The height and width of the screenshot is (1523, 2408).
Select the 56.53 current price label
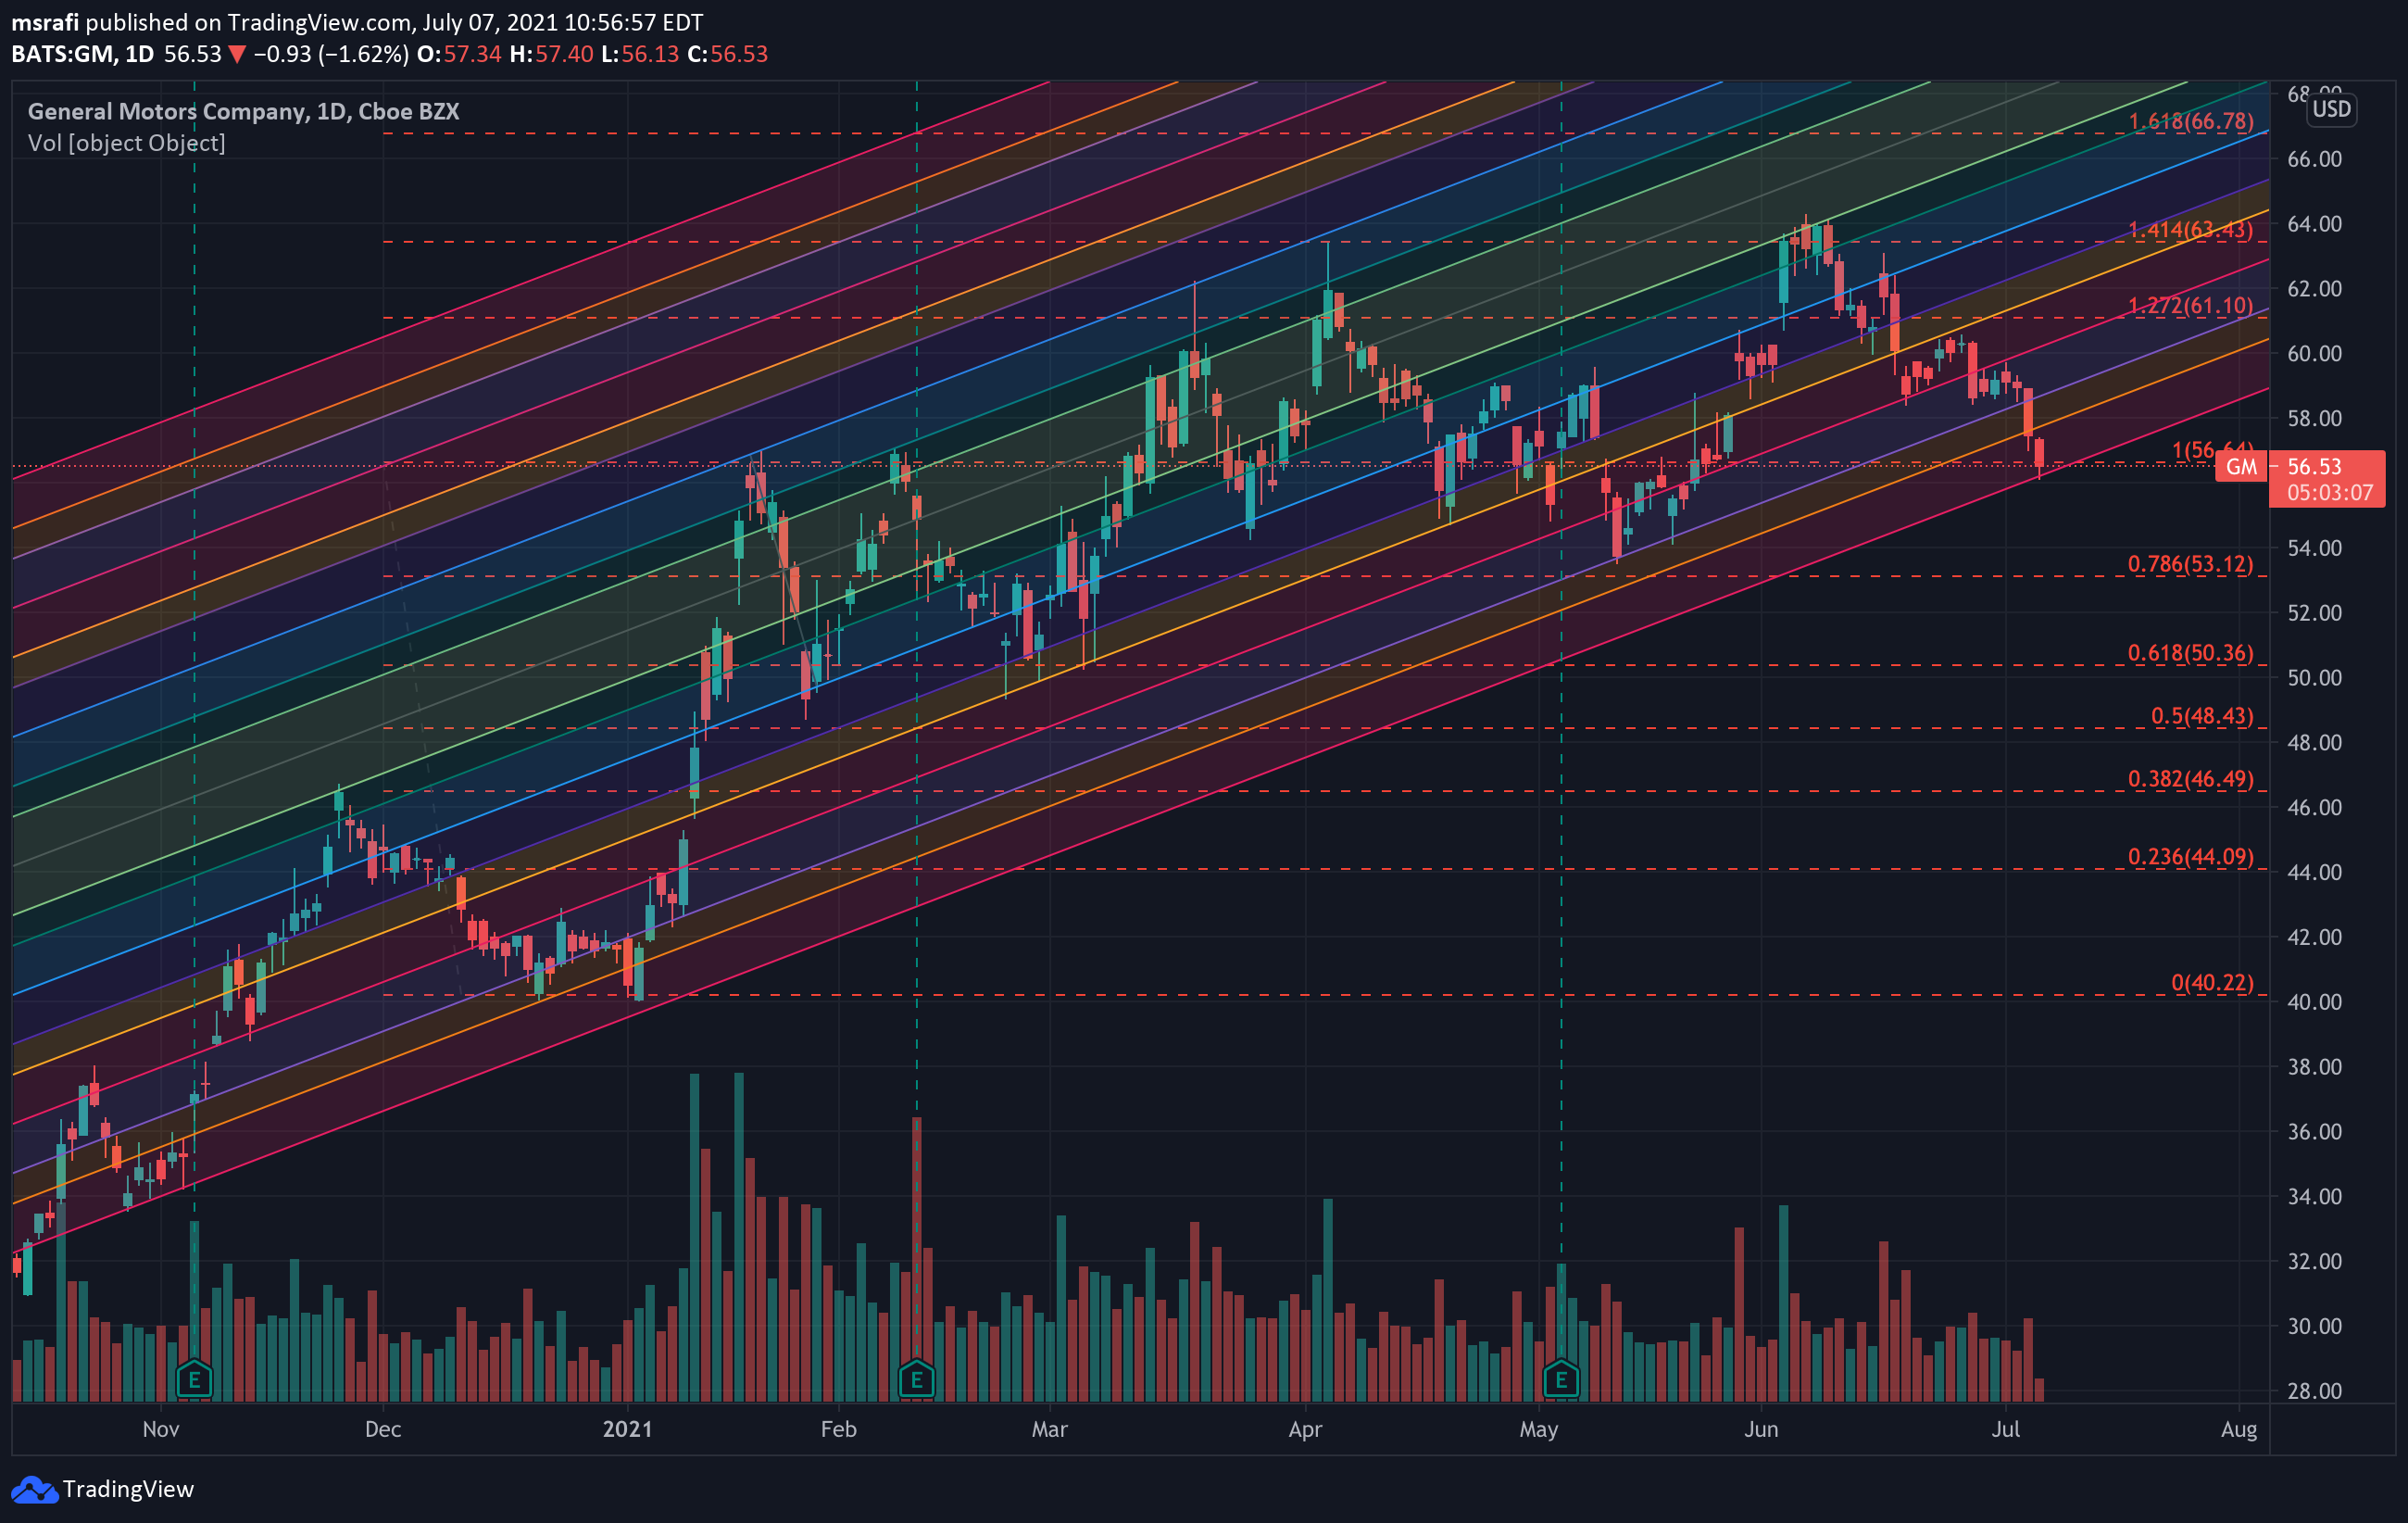[2314, 466]
